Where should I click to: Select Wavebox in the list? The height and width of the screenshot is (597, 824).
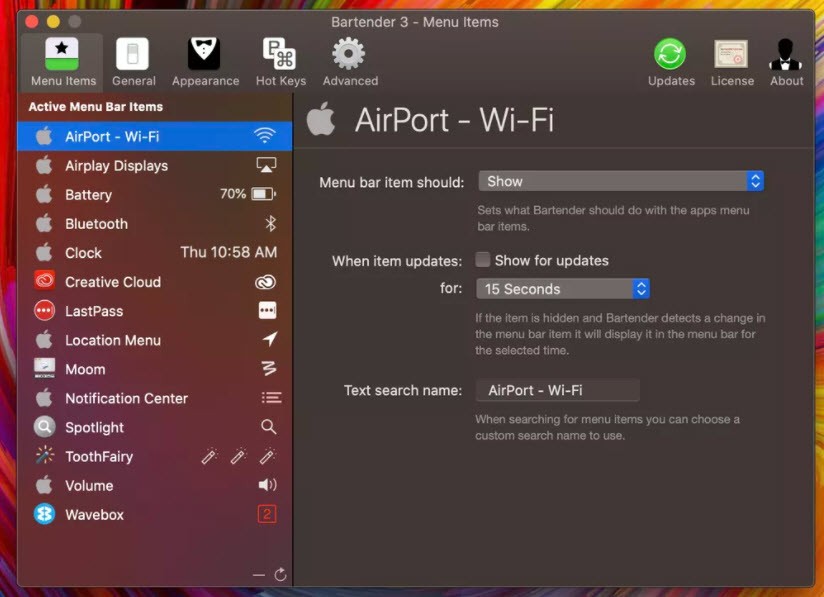tap(154, 514)
